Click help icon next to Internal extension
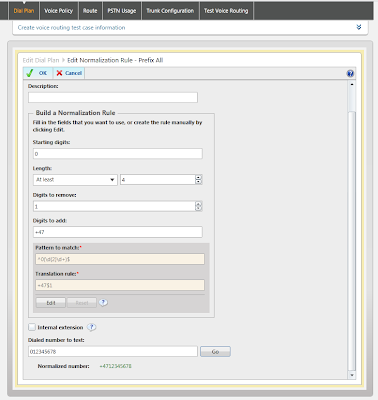Screen dimensions: 378x400 coord(91,327)
